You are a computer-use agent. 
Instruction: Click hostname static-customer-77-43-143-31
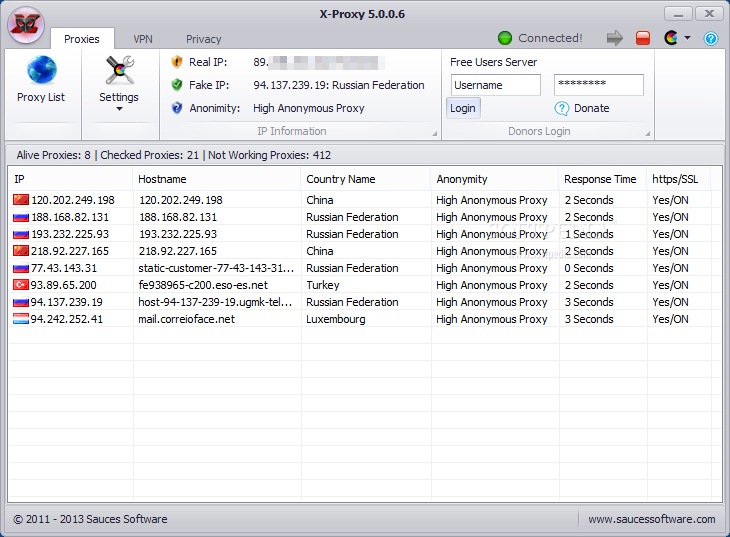[x=216, y=268]
